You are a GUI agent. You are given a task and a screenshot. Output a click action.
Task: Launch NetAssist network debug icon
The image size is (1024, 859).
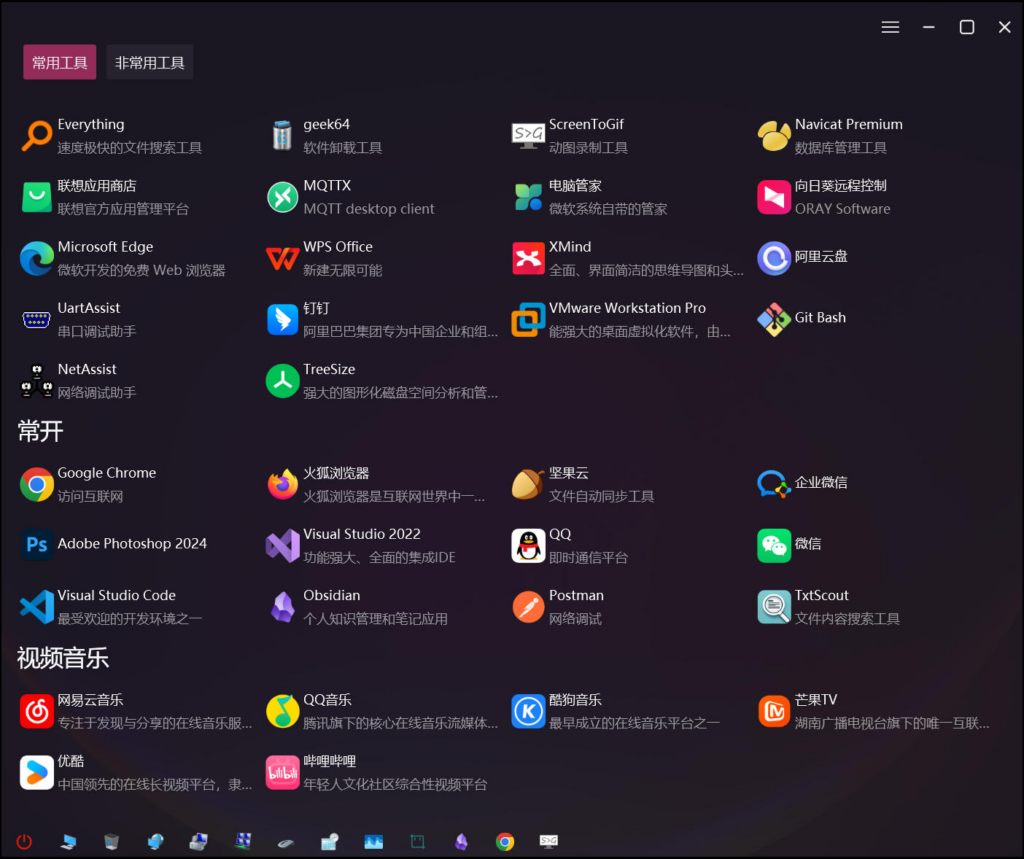[x=37, y=381]
